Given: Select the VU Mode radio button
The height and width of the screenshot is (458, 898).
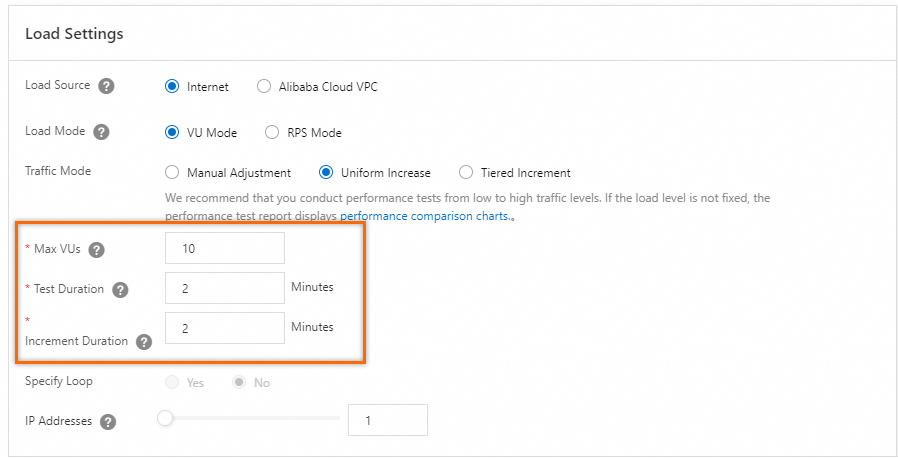Looking at the screenshot, I should pos(172,132).
